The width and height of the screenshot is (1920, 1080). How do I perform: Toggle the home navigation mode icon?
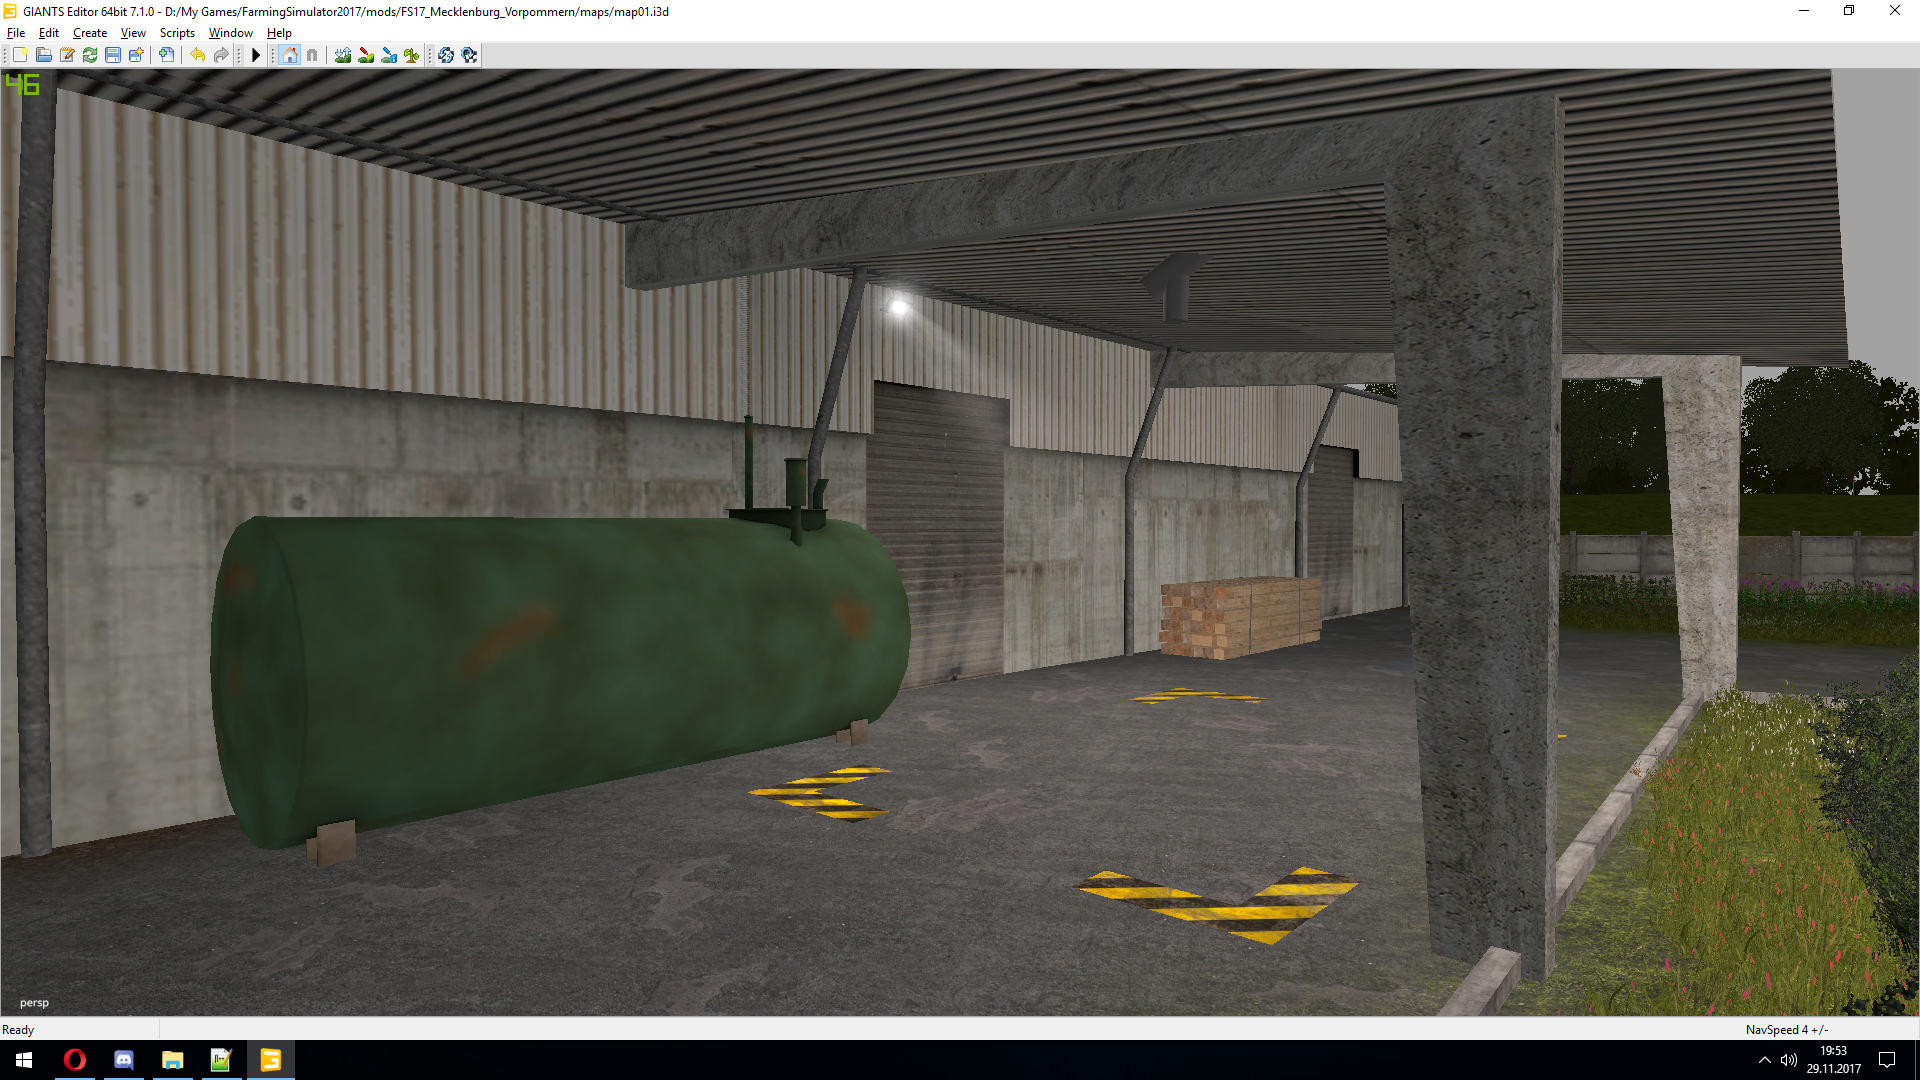pos(290,55)
